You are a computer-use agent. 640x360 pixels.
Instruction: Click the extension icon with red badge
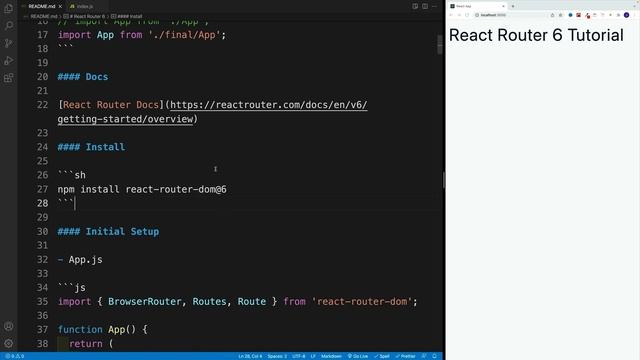[x=587, y=16]
